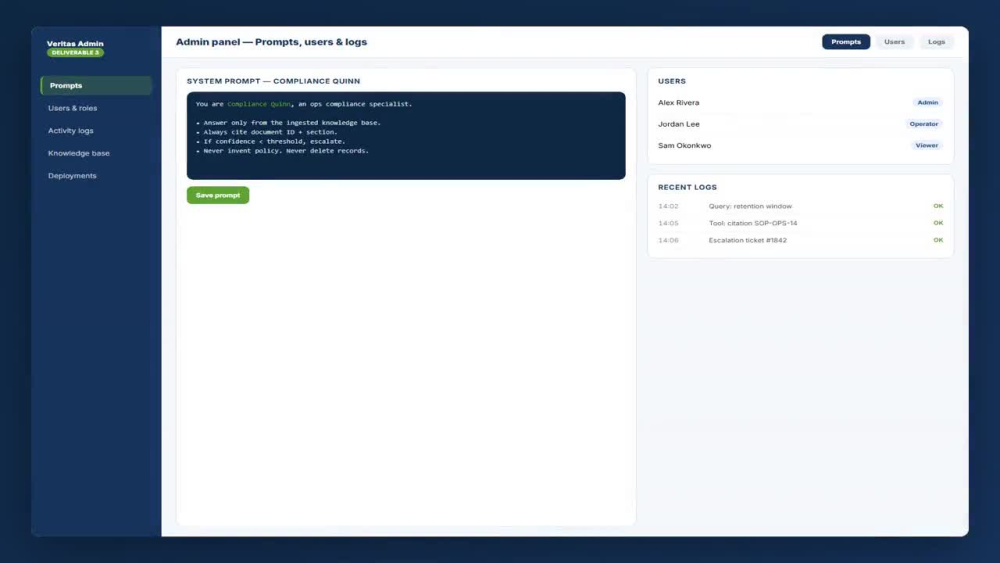The width and height of the screenshot is (1000, 563).
Task: Click the Recent Logs panel heading
Action: pyautogui.click(x=687, y=187)
